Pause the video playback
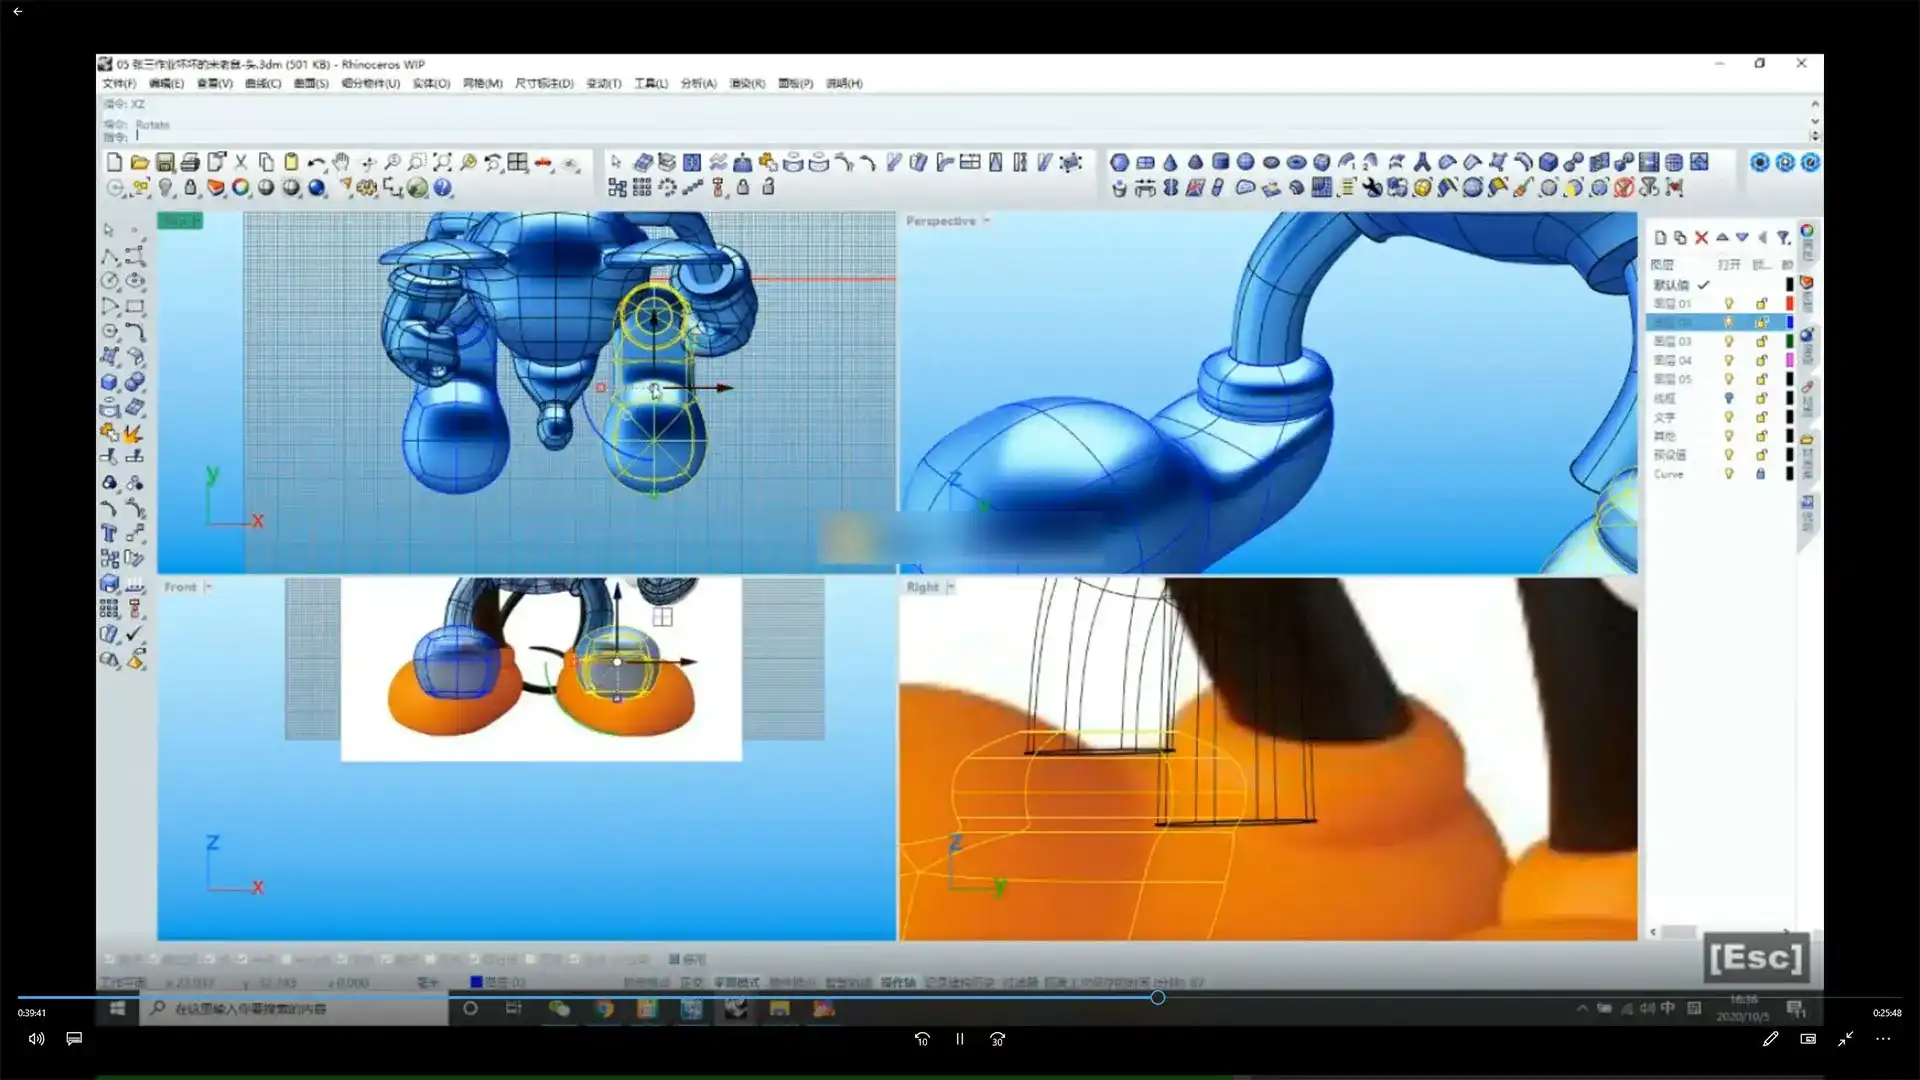The width and height of the screenshot is (1920, 1080). coord(959,1039)
